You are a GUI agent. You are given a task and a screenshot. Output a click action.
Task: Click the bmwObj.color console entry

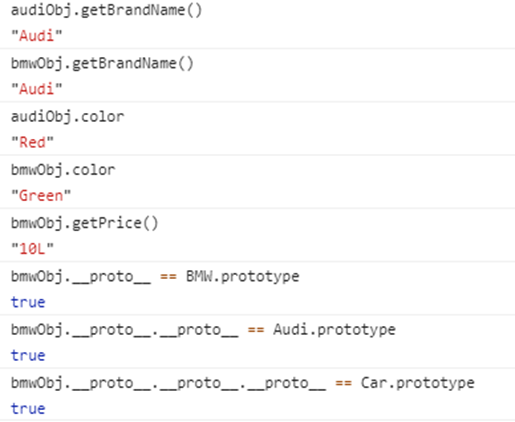click(63, 170)
